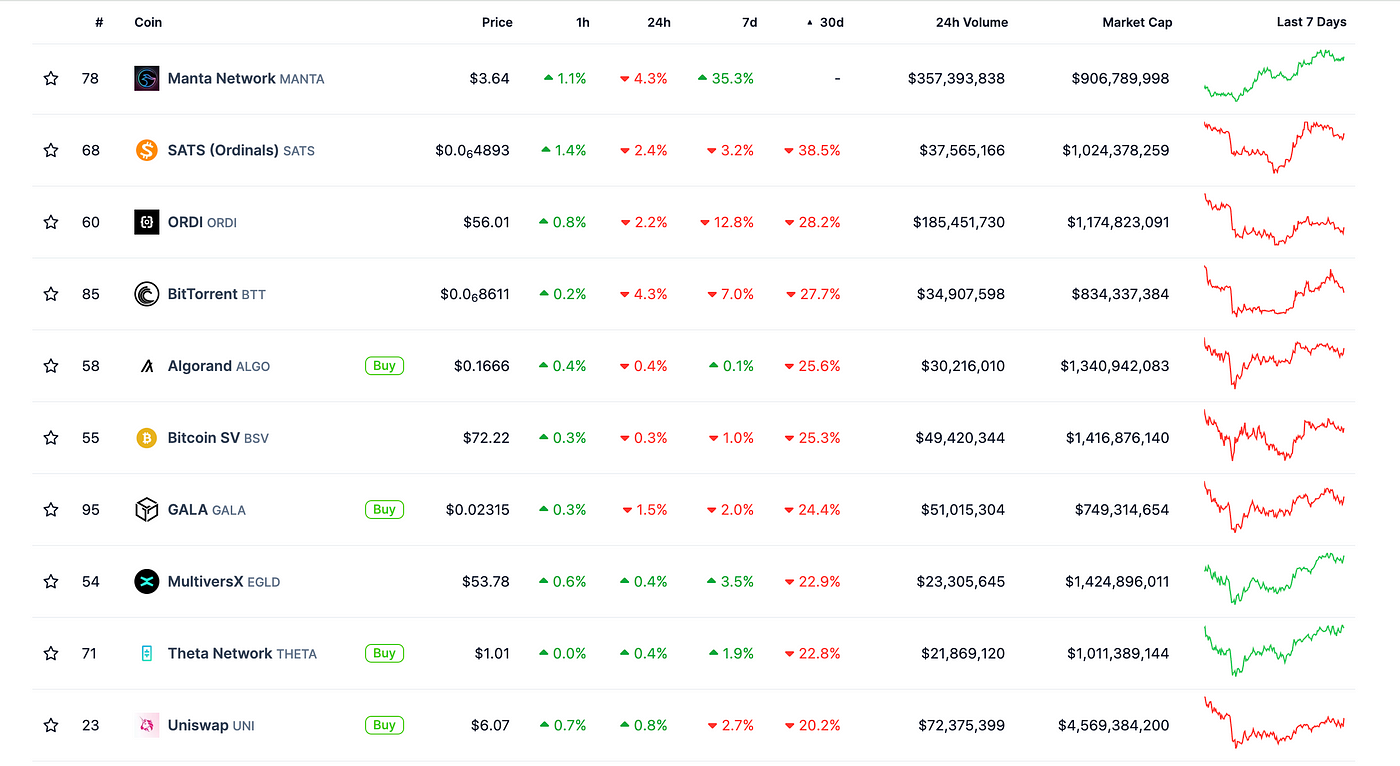This screenshot has width=1400, height=766.
Task: Open the Theta Network THETA link
Action: tap(242, 653)
